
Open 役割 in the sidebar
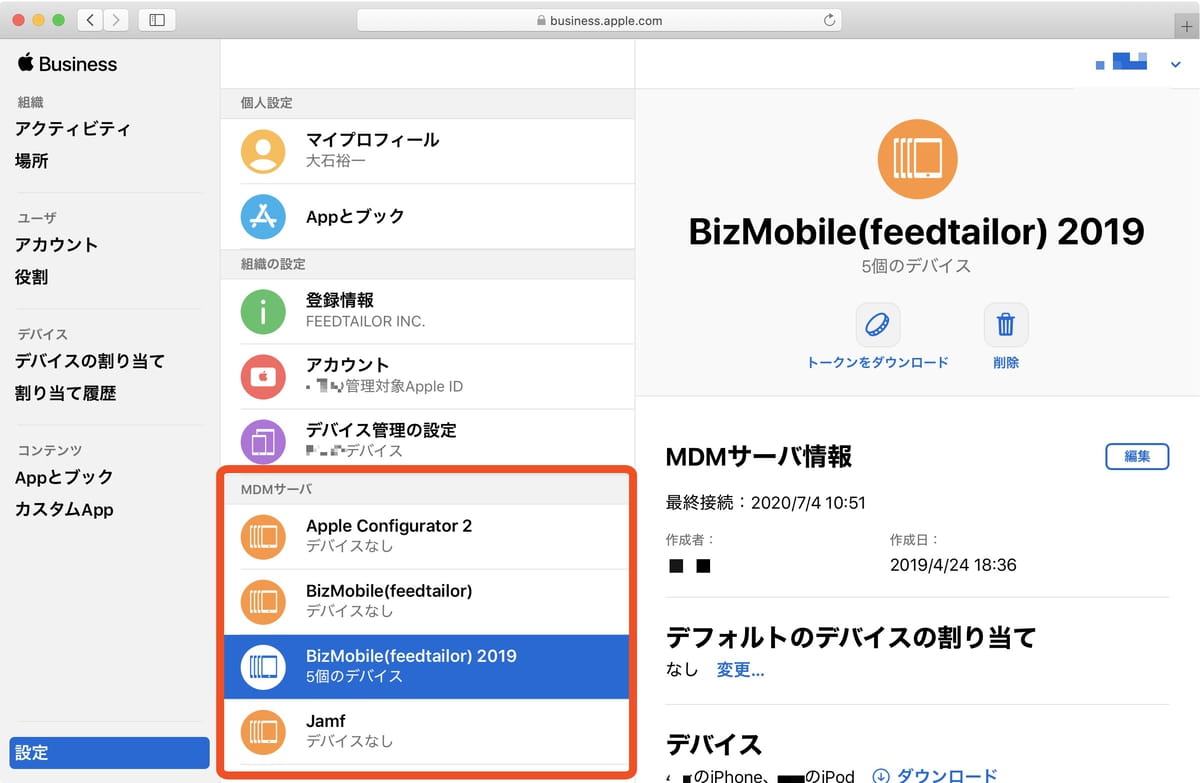[x=32, y=277]
